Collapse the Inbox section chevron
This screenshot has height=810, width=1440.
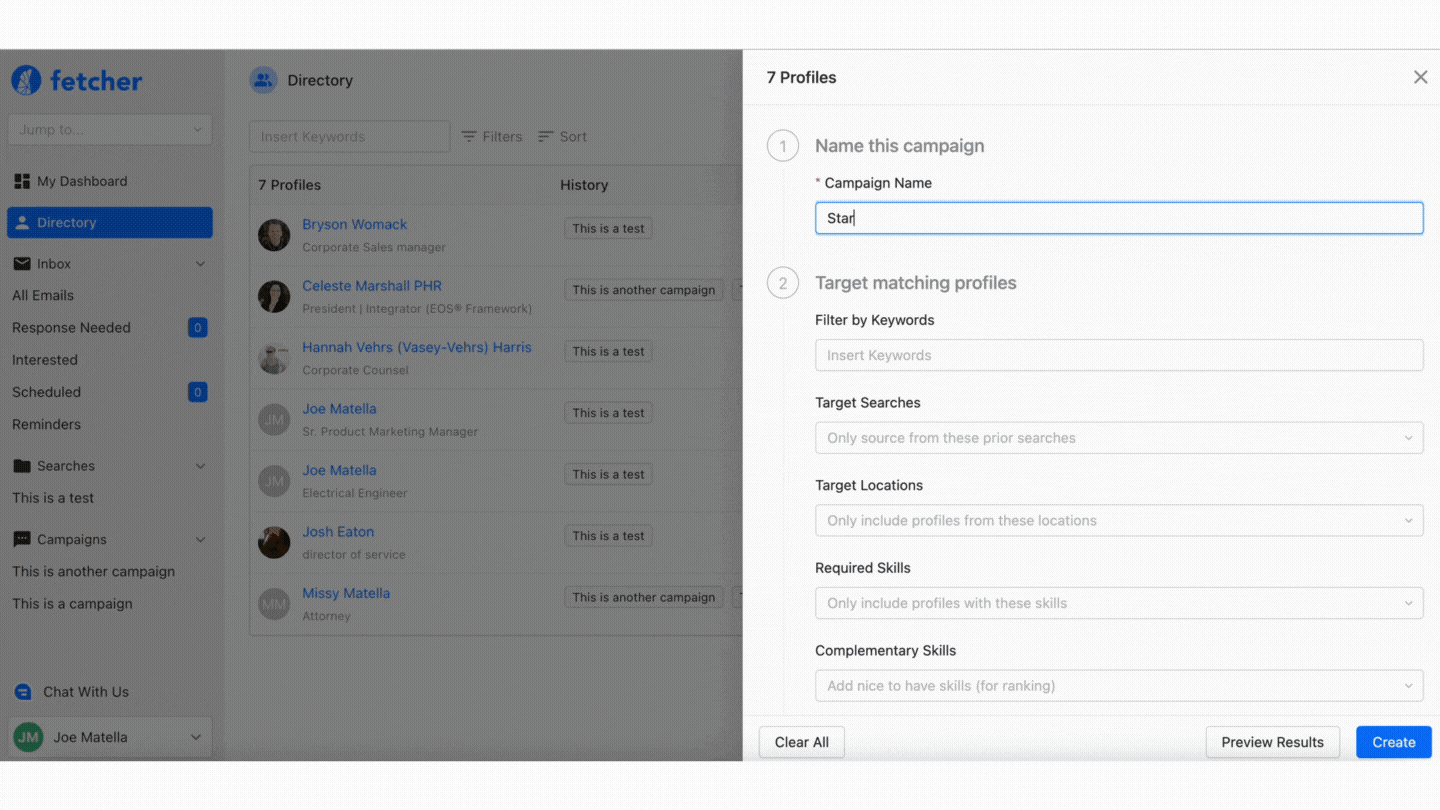(200, 264)
